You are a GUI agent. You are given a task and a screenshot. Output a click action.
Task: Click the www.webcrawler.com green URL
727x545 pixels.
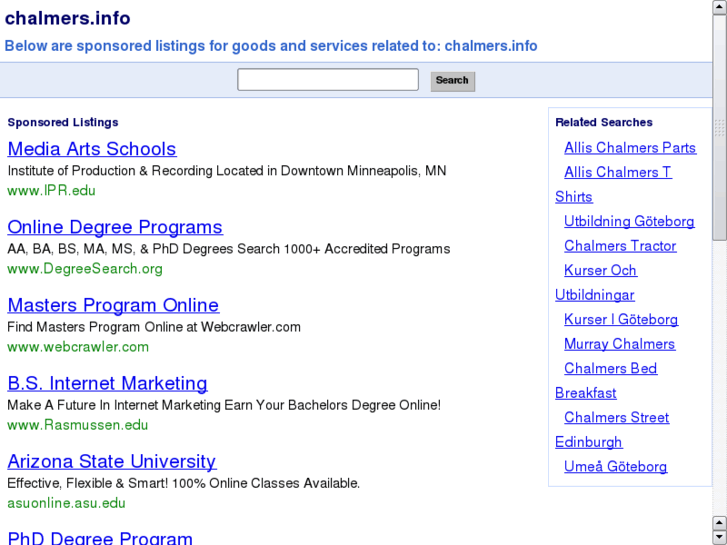pos(78,347)
